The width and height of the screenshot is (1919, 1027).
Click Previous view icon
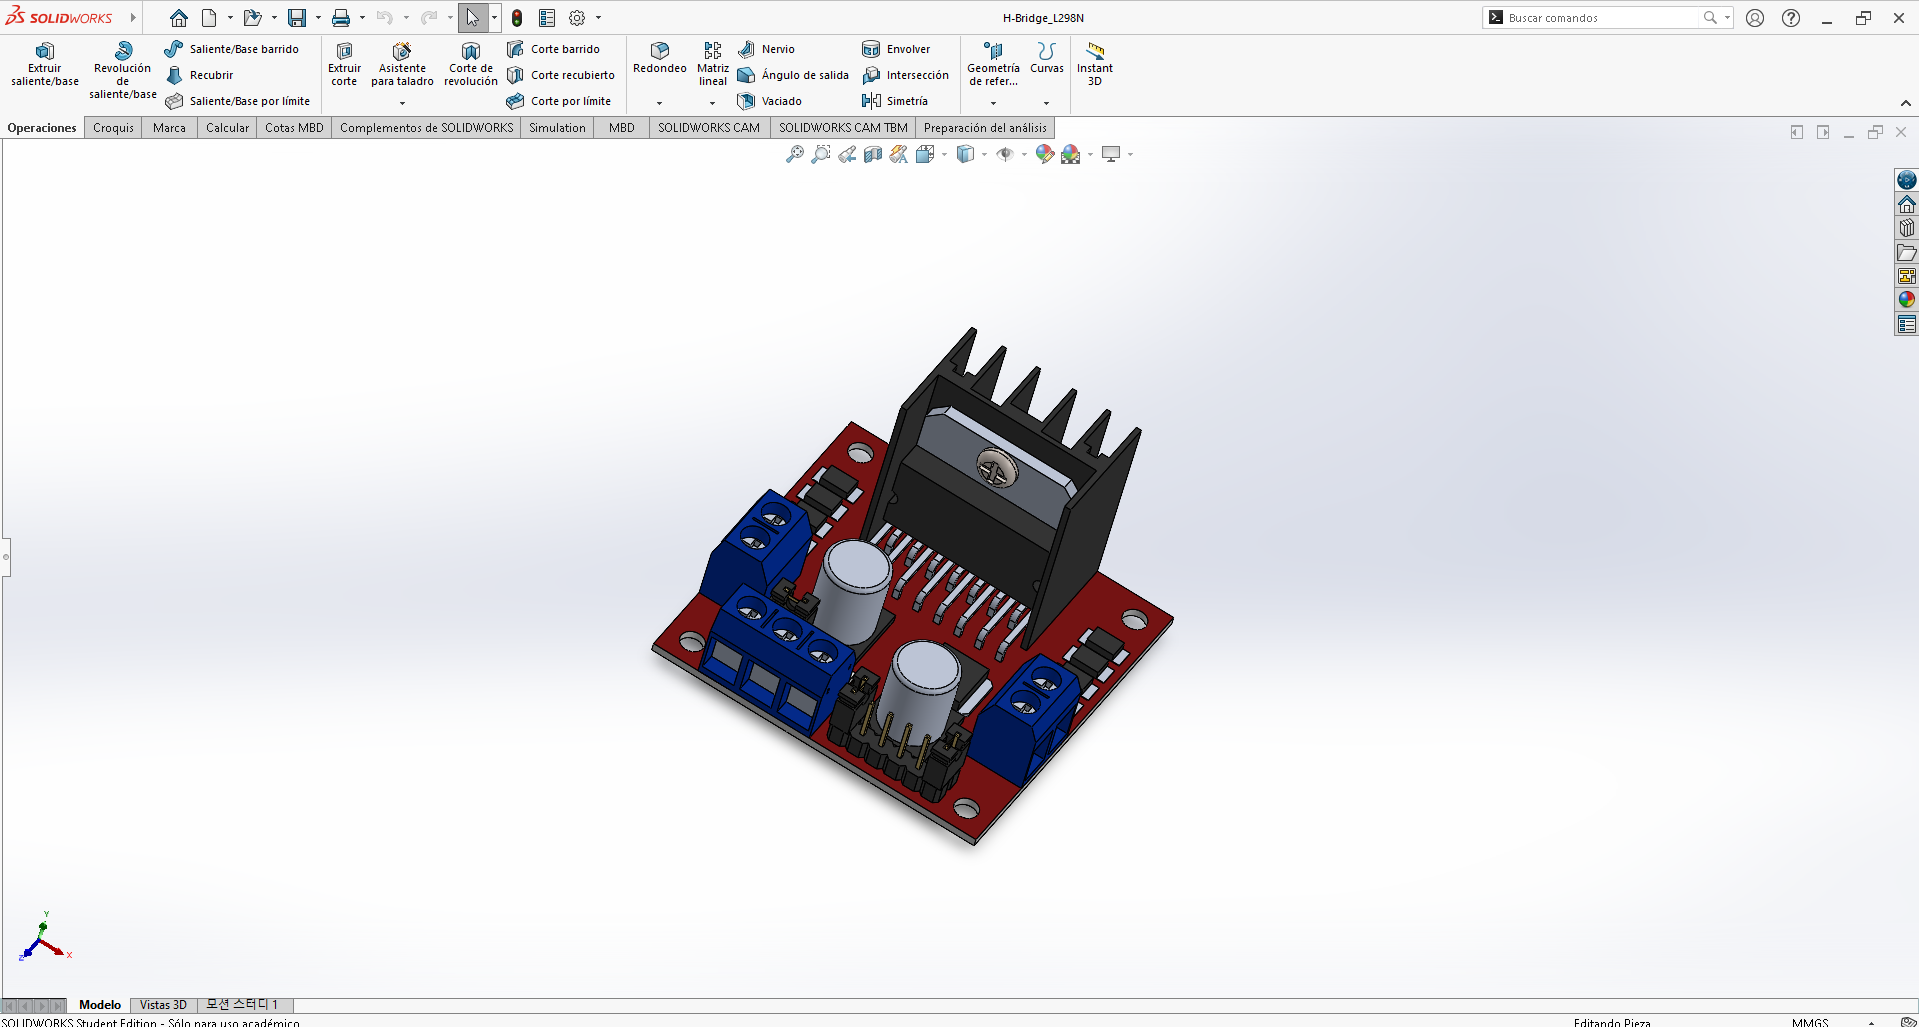tap(847, 154)
